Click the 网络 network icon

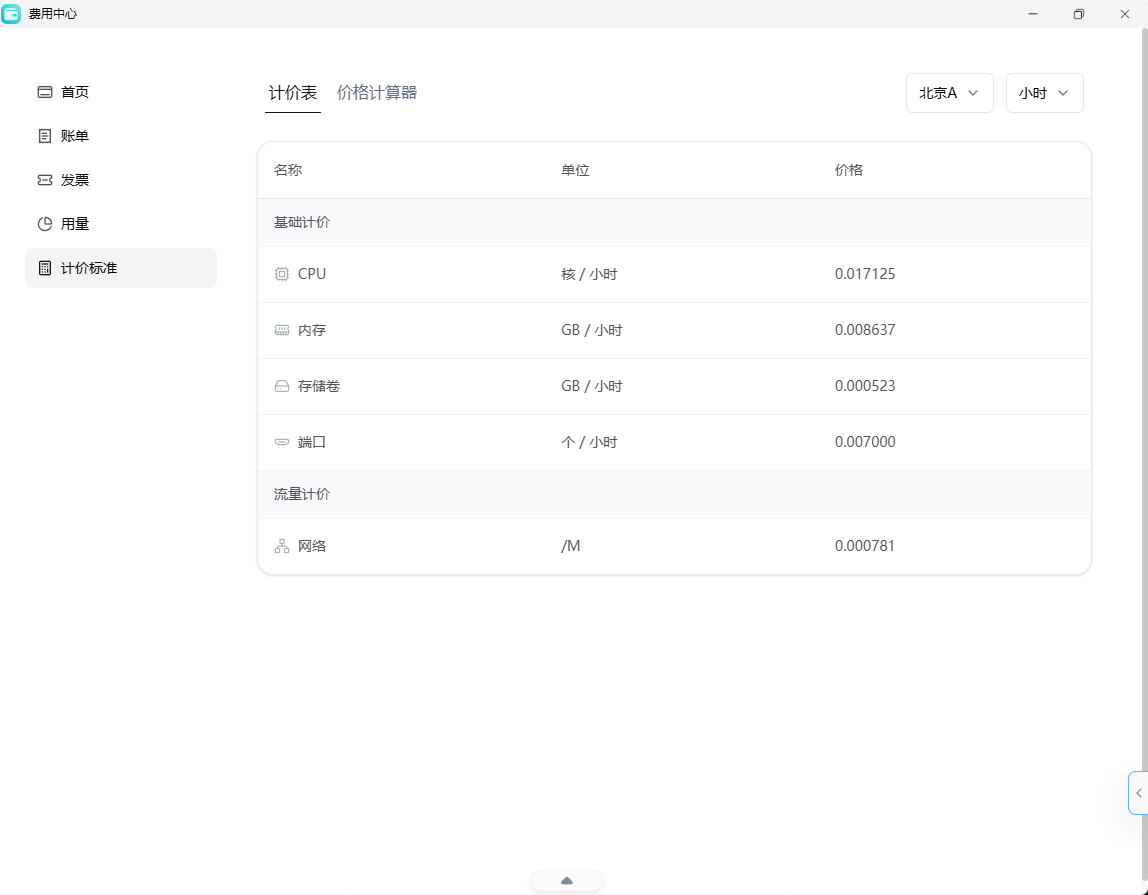coord(282,546)
